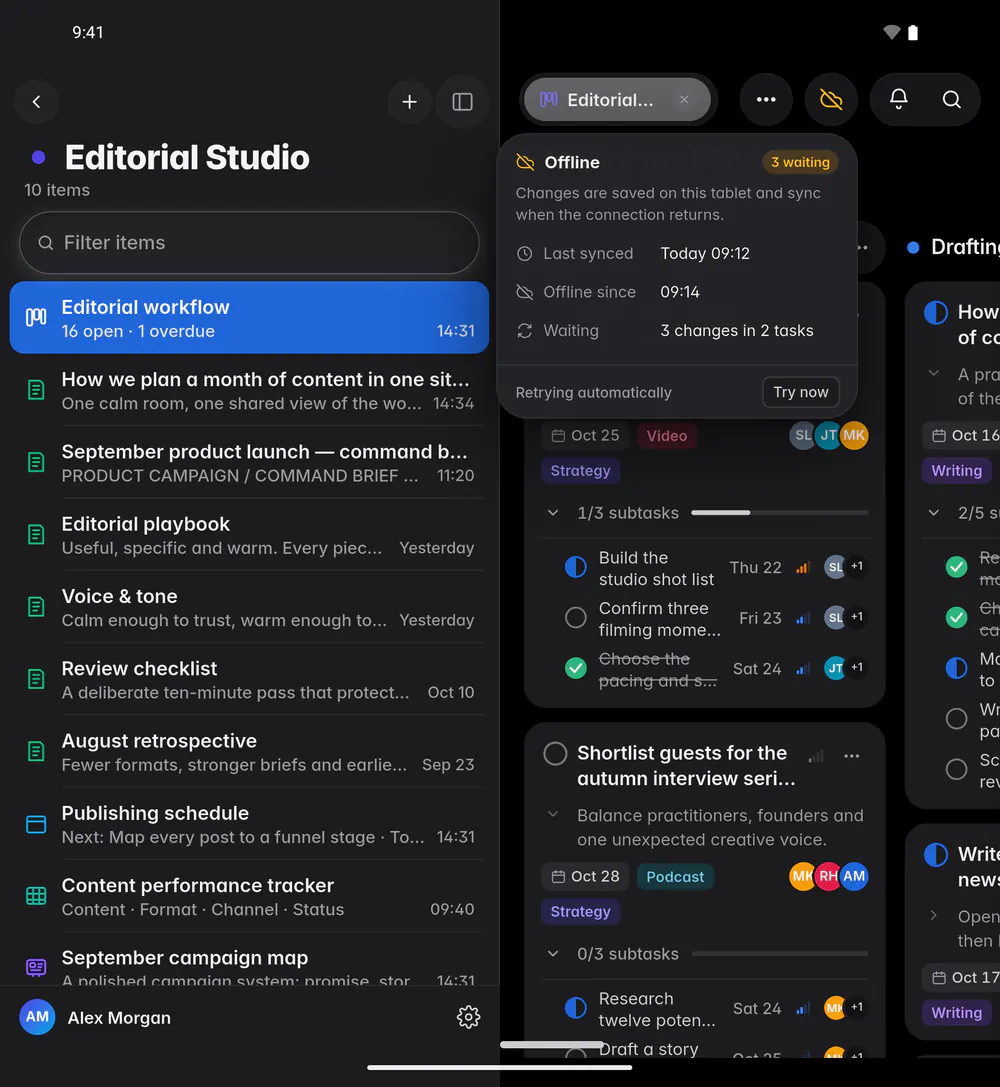Click the Content performance tracker table icon

pyautogui.click(x=36, y=896)
